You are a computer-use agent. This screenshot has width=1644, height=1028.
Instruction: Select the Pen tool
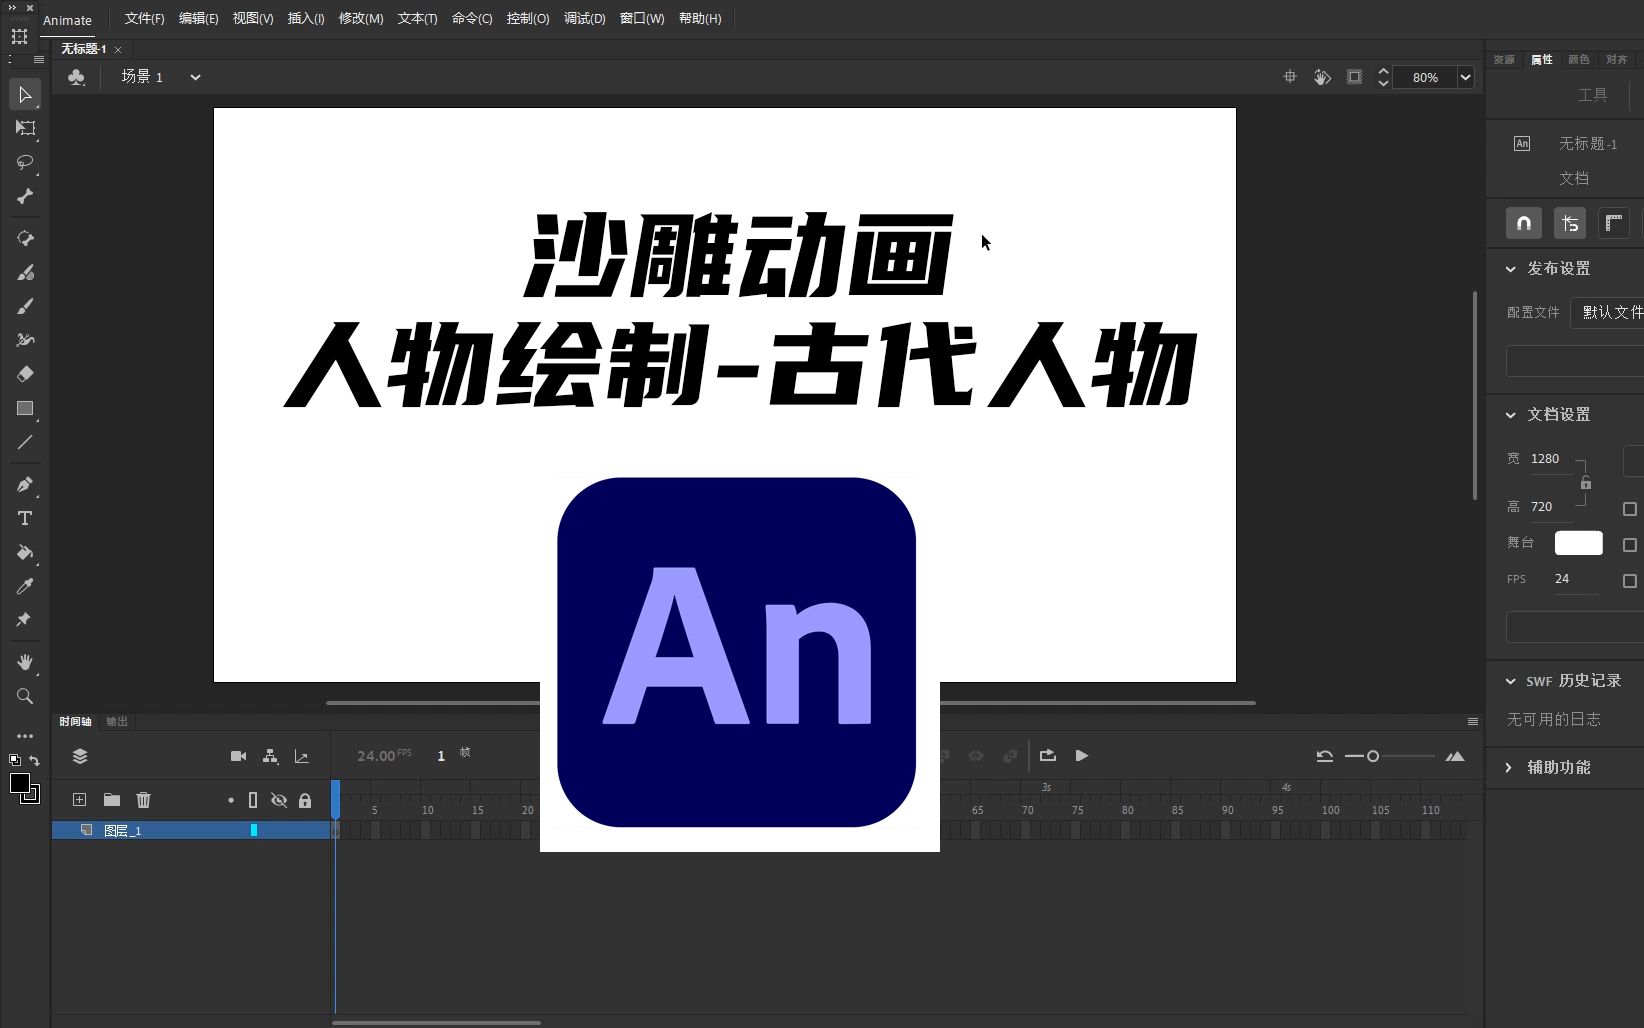[25, 484]
